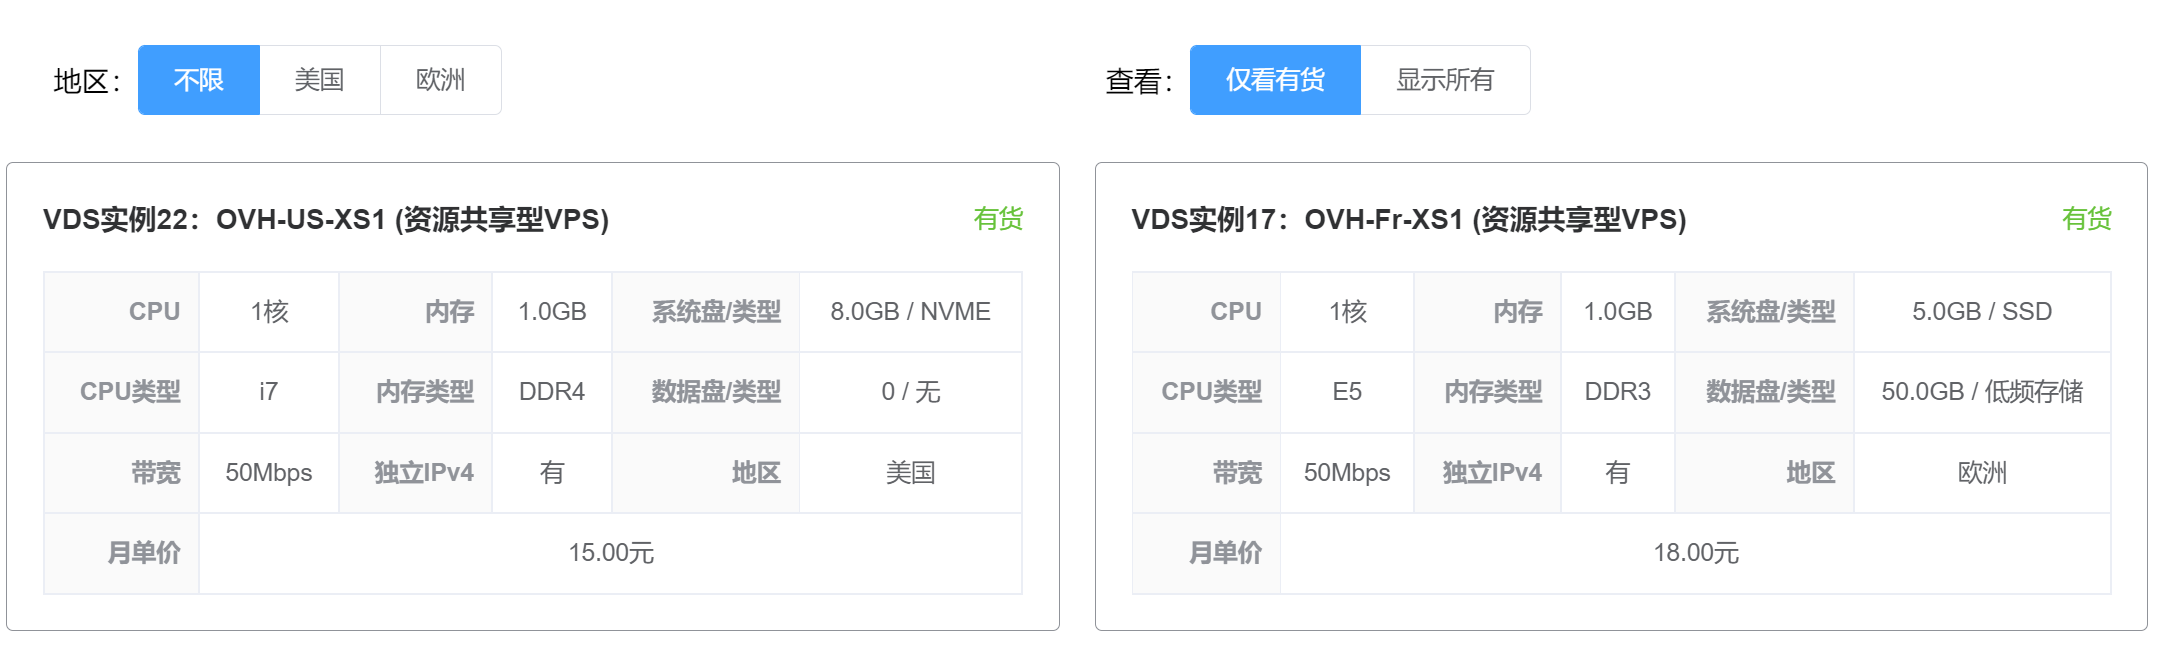
Task: Click the E5 CPU type cell
Action: pyautogui.click(x=1347, y=392)
